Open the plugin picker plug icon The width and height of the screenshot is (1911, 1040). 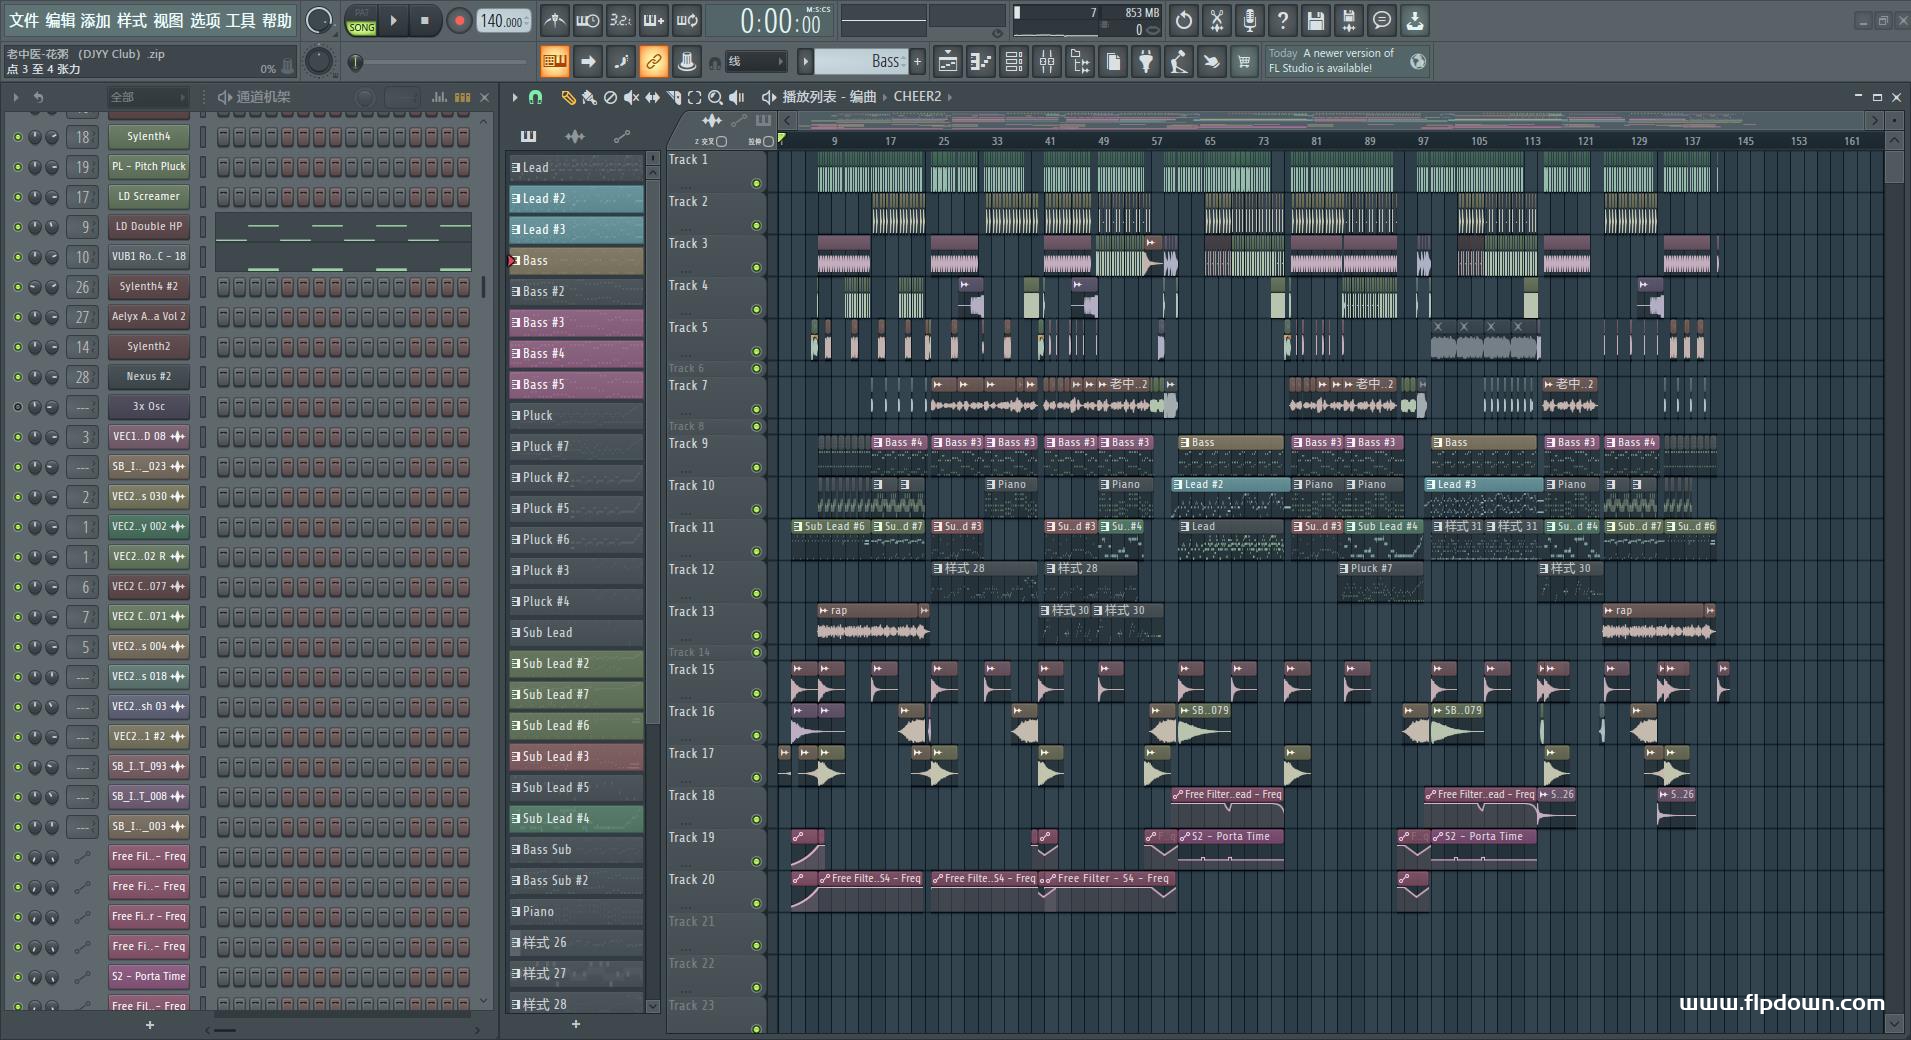[1146, 62]
